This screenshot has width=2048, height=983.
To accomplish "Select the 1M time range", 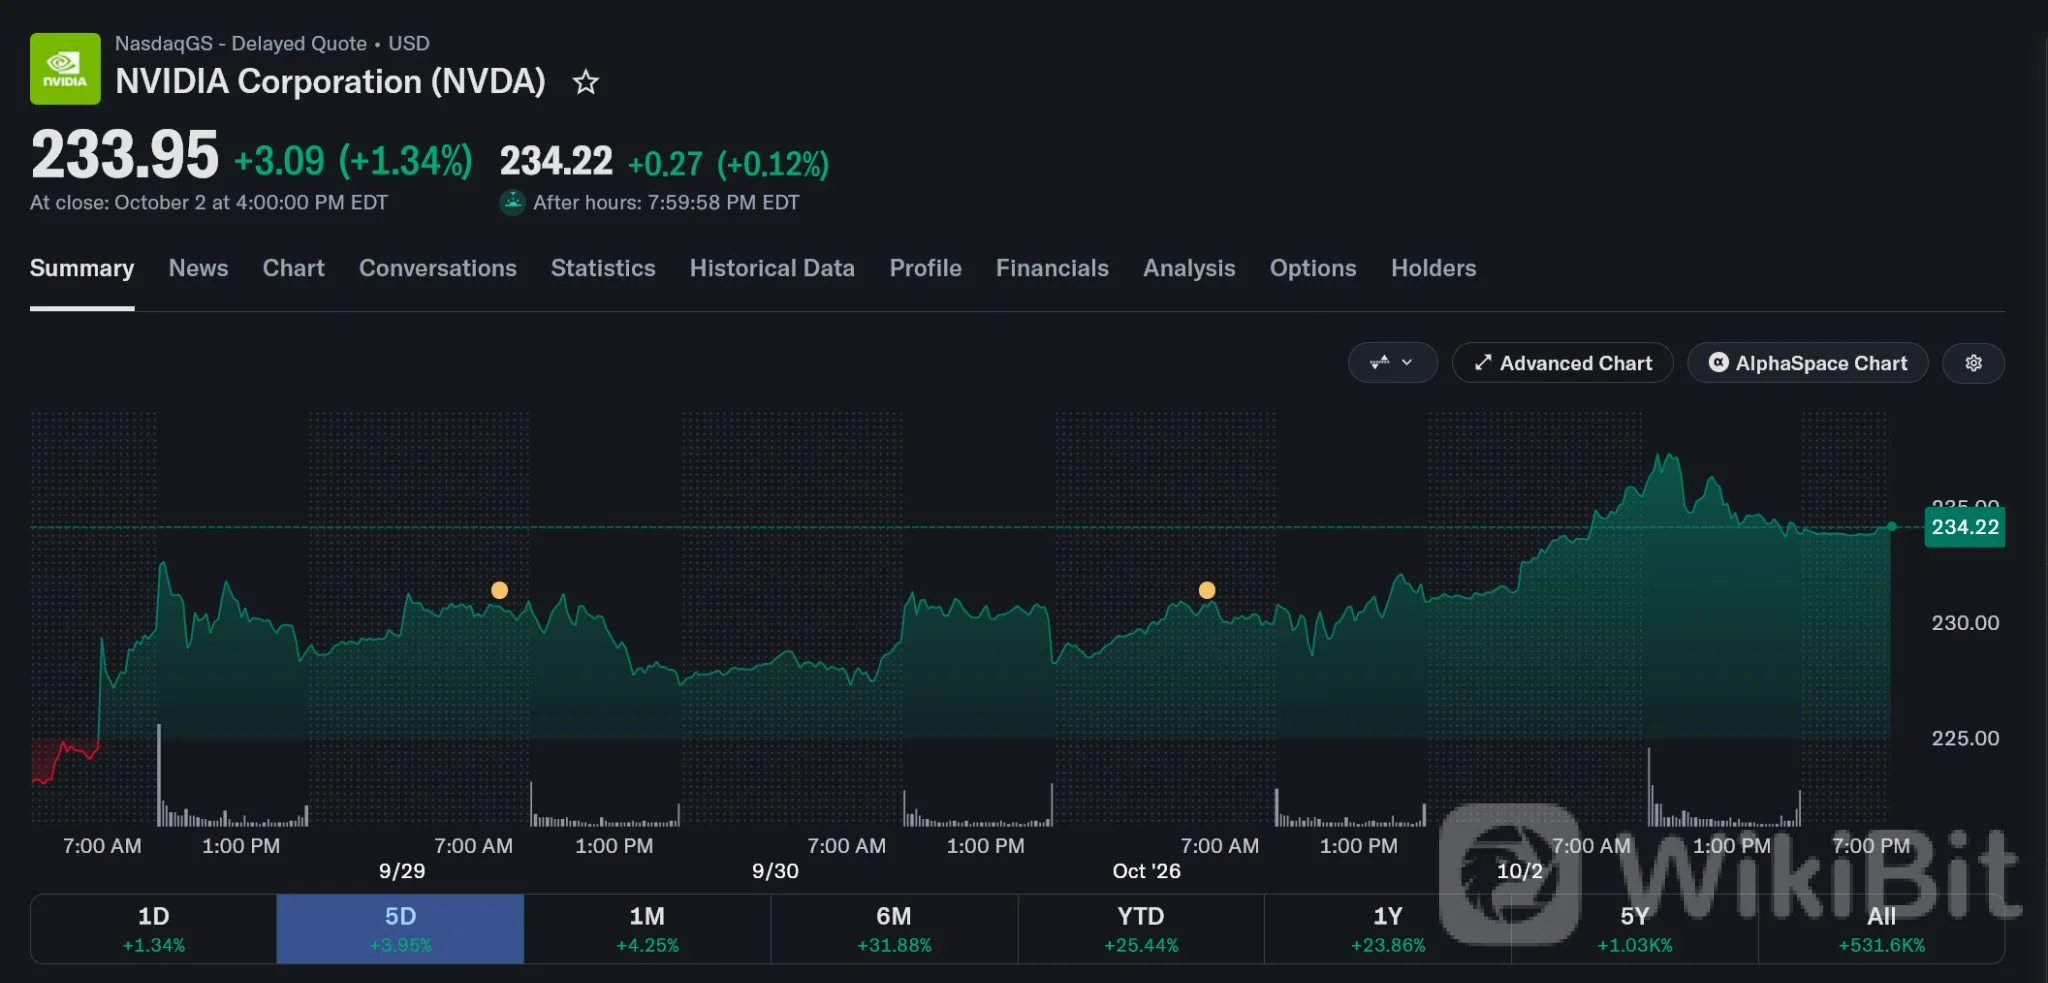I will pyautogui.click(x=647, y=929).
